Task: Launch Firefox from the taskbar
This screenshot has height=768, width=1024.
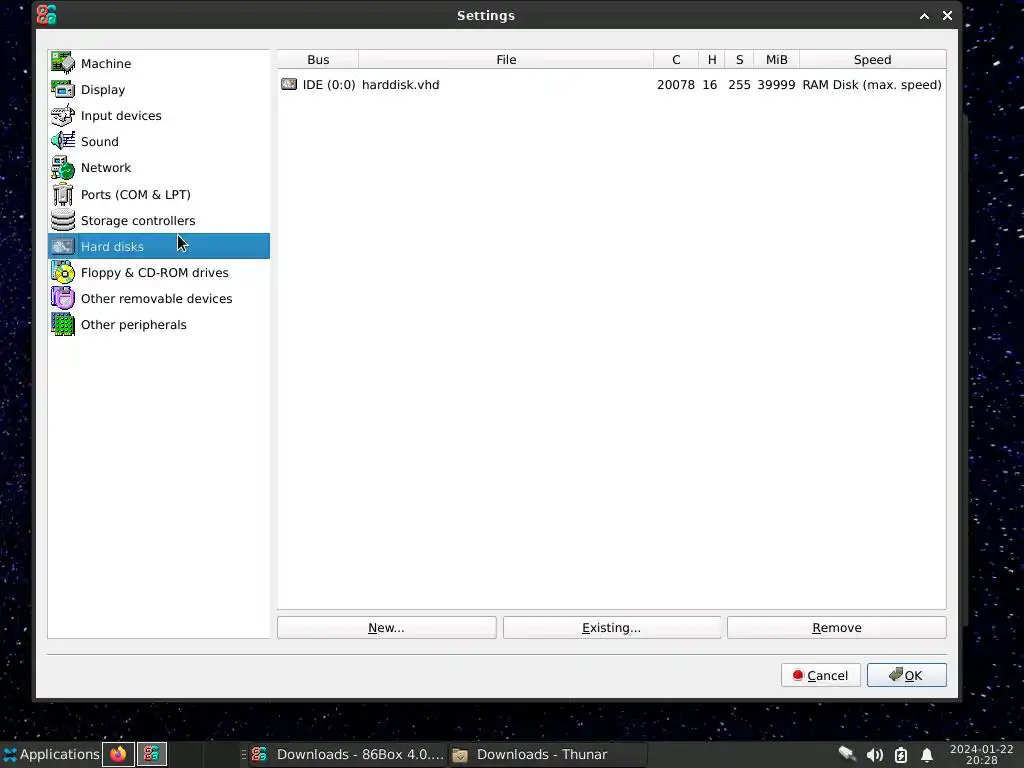Action: point(118,754)
